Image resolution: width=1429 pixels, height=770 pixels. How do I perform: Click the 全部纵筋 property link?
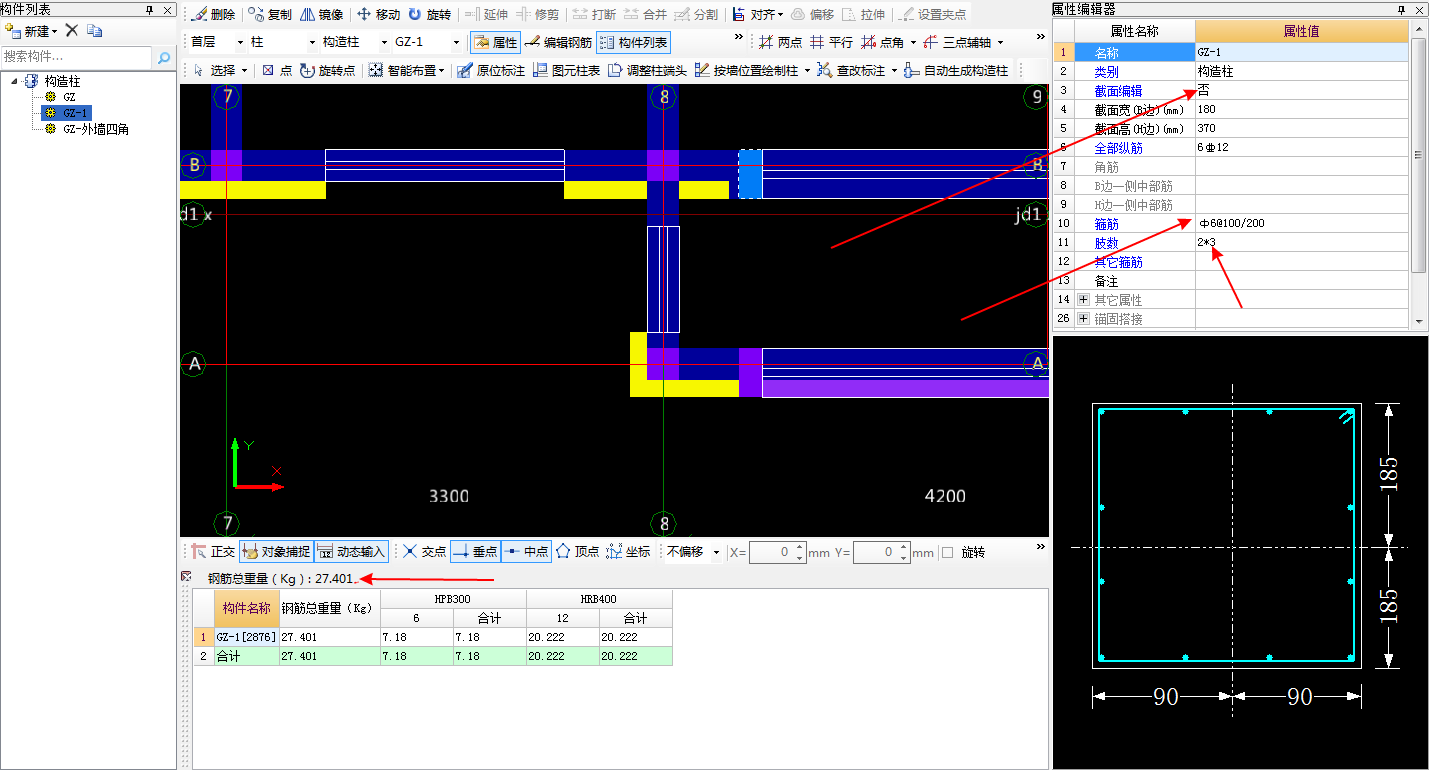click(1118, 148)
